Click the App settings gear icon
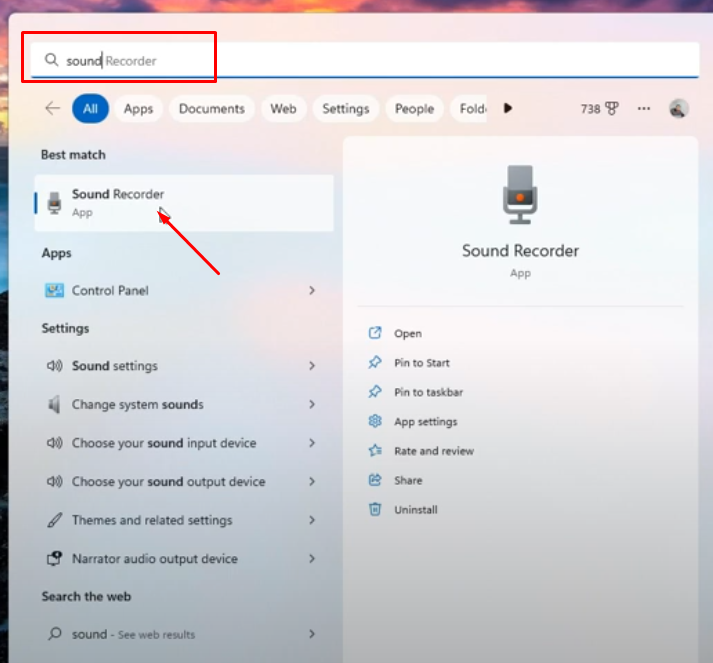This screenshot has height=663, width=713. 375,421
